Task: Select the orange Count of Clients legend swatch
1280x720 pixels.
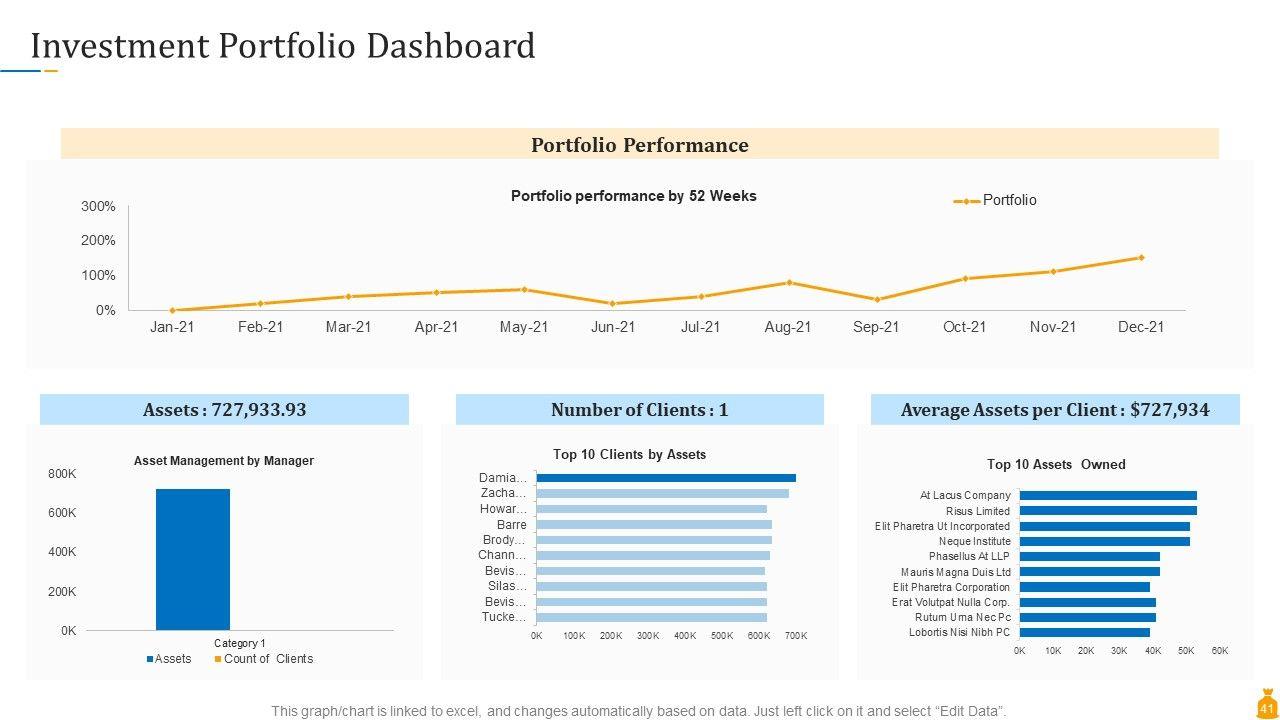Action: 217,659
